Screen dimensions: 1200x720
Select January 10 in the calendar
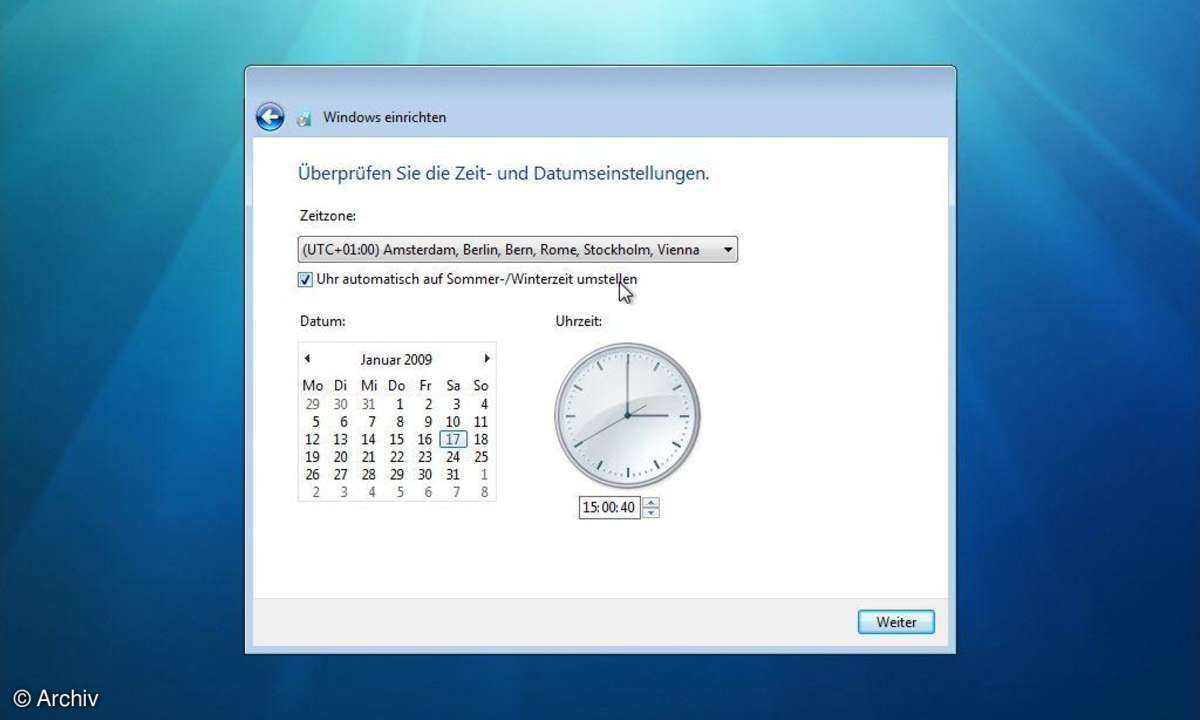[453, 422]
